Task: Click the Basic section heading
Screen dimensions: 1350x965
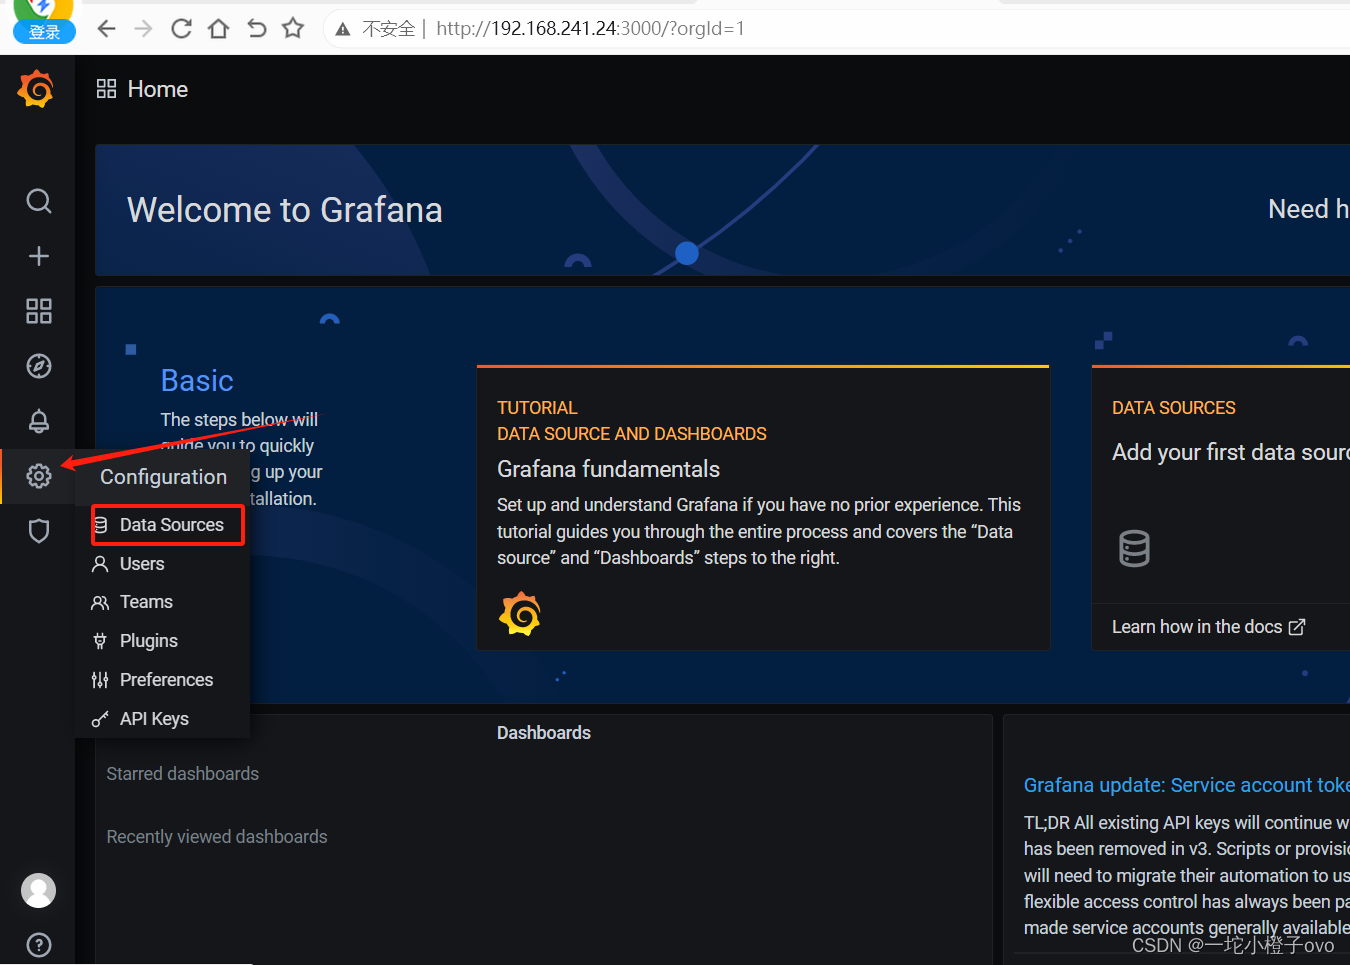Action: (x=197, y=381)
